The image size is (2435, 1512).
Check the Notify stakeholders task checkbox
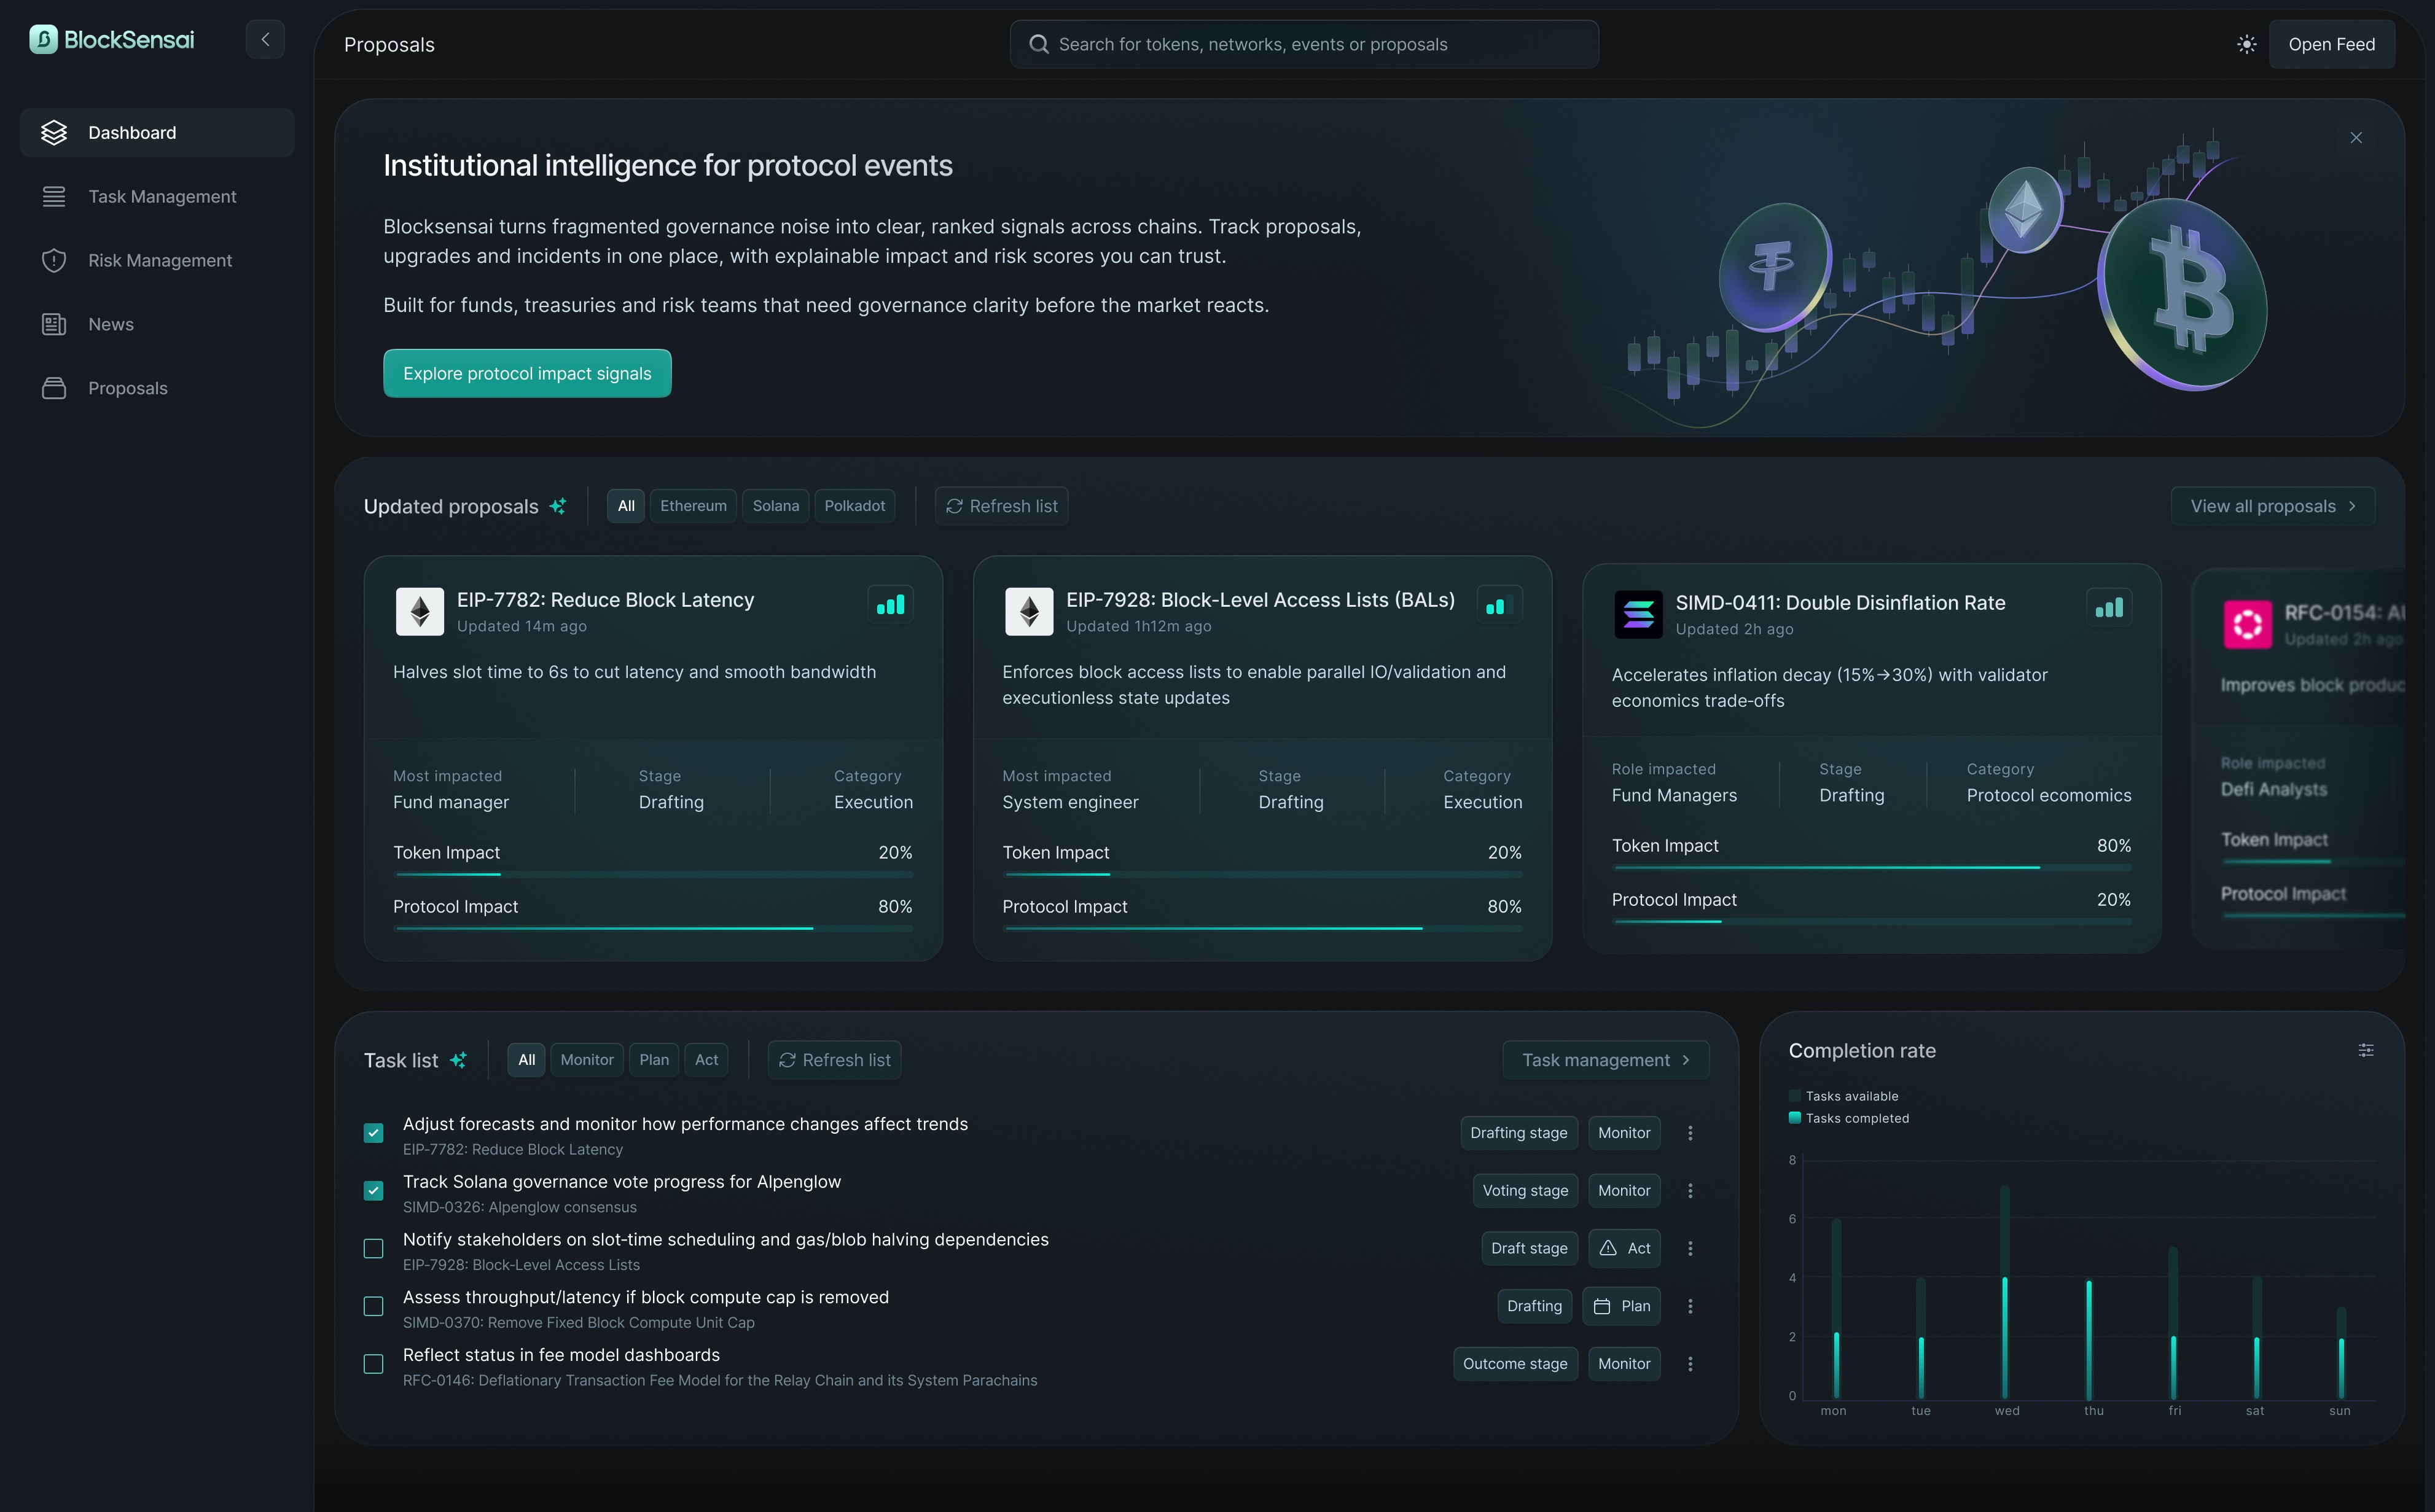pyautogui.click(x=373, y=1249)
